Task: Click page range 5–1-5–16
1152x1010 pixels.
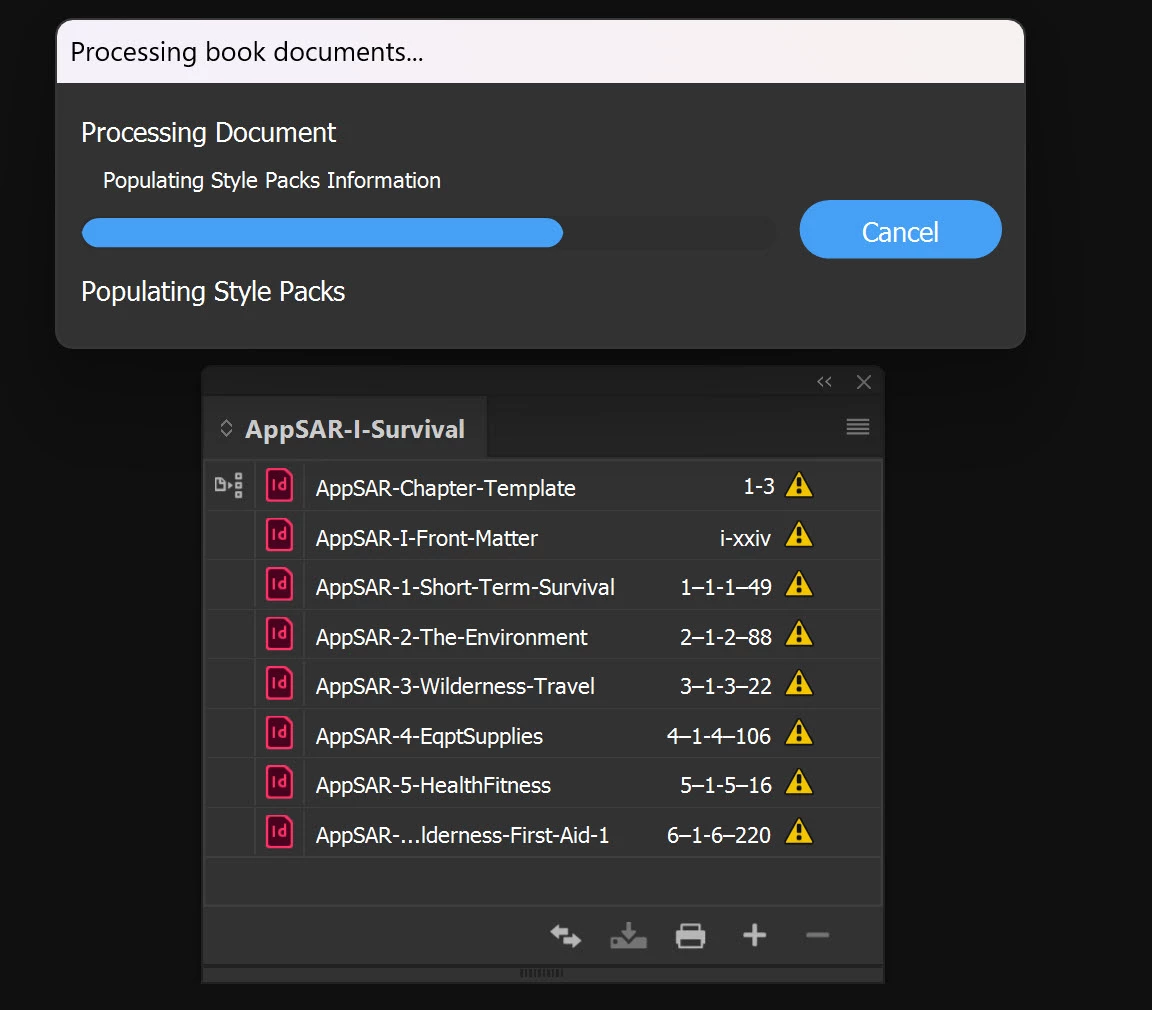Action: (x=726, y=785)
